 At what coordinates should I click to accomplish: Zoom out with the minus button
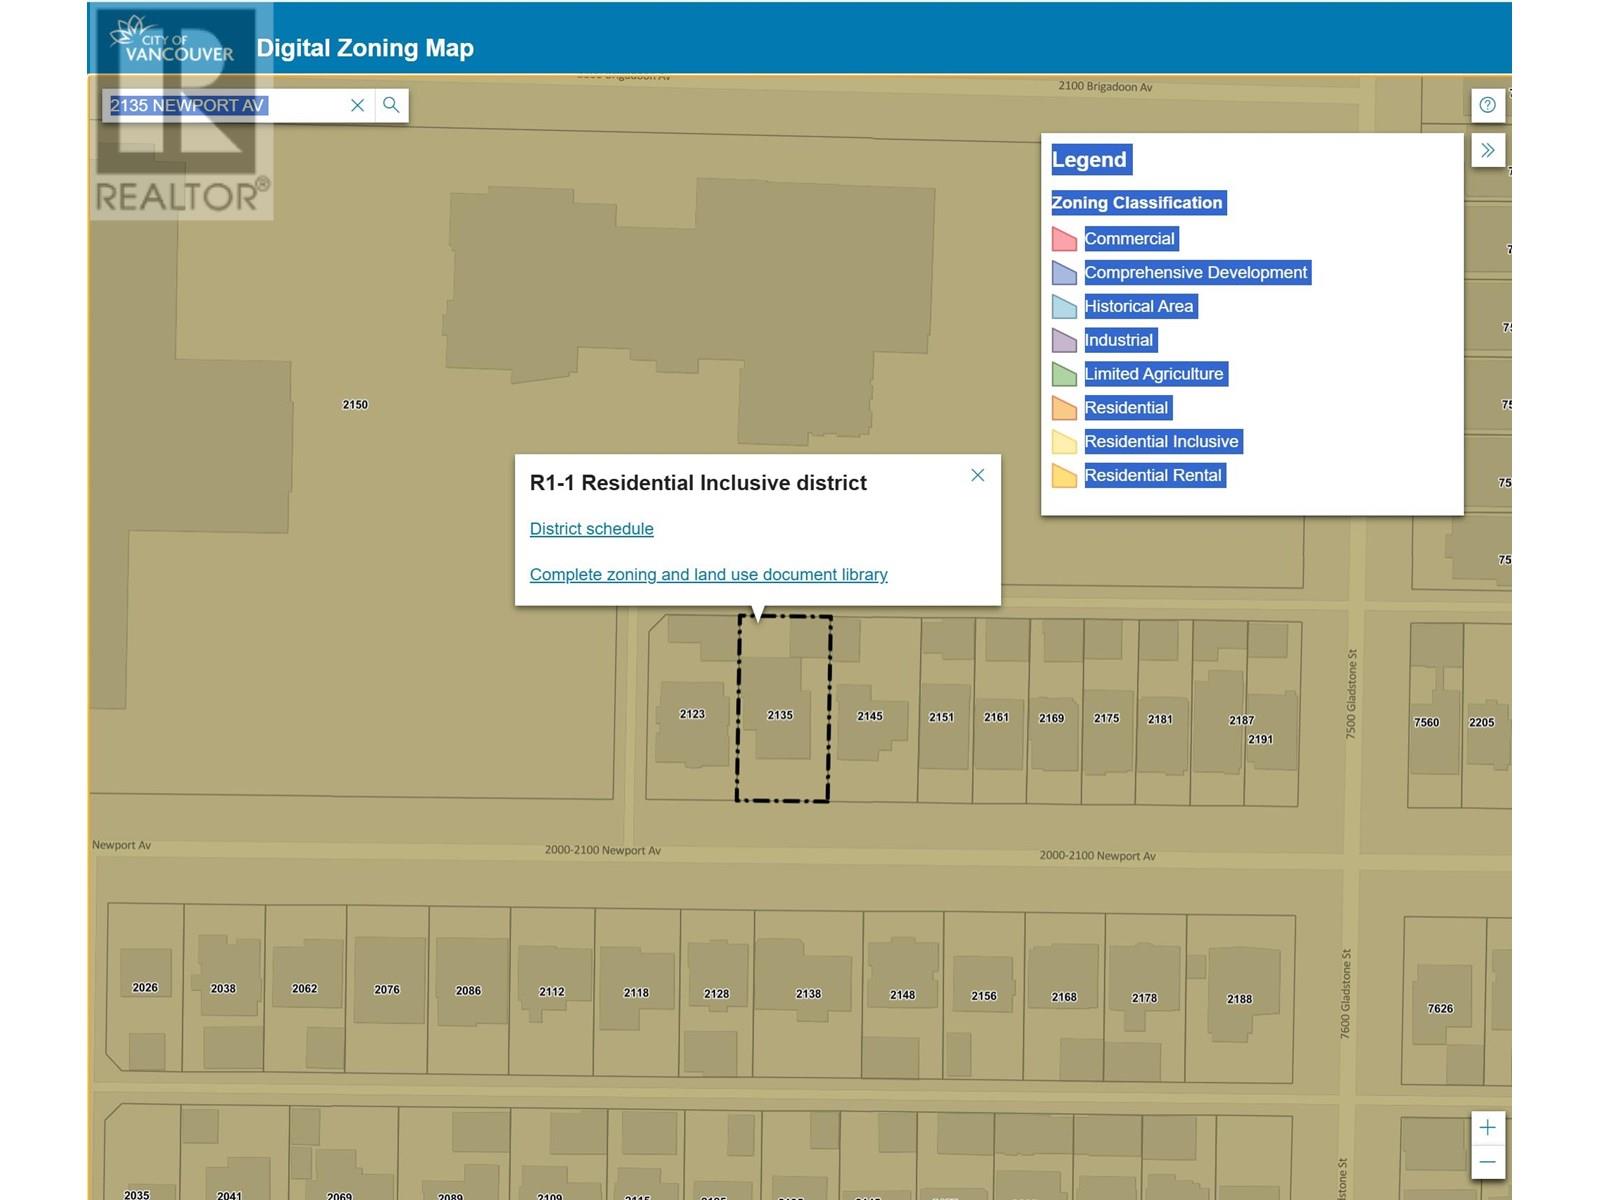(1487, 1162)
